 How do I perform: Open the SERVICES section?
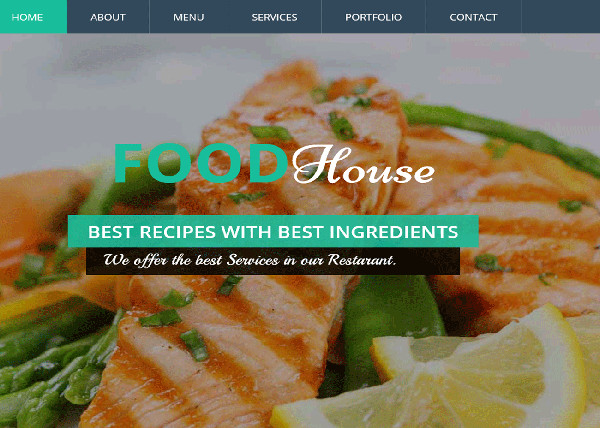(x=274, y=17)
